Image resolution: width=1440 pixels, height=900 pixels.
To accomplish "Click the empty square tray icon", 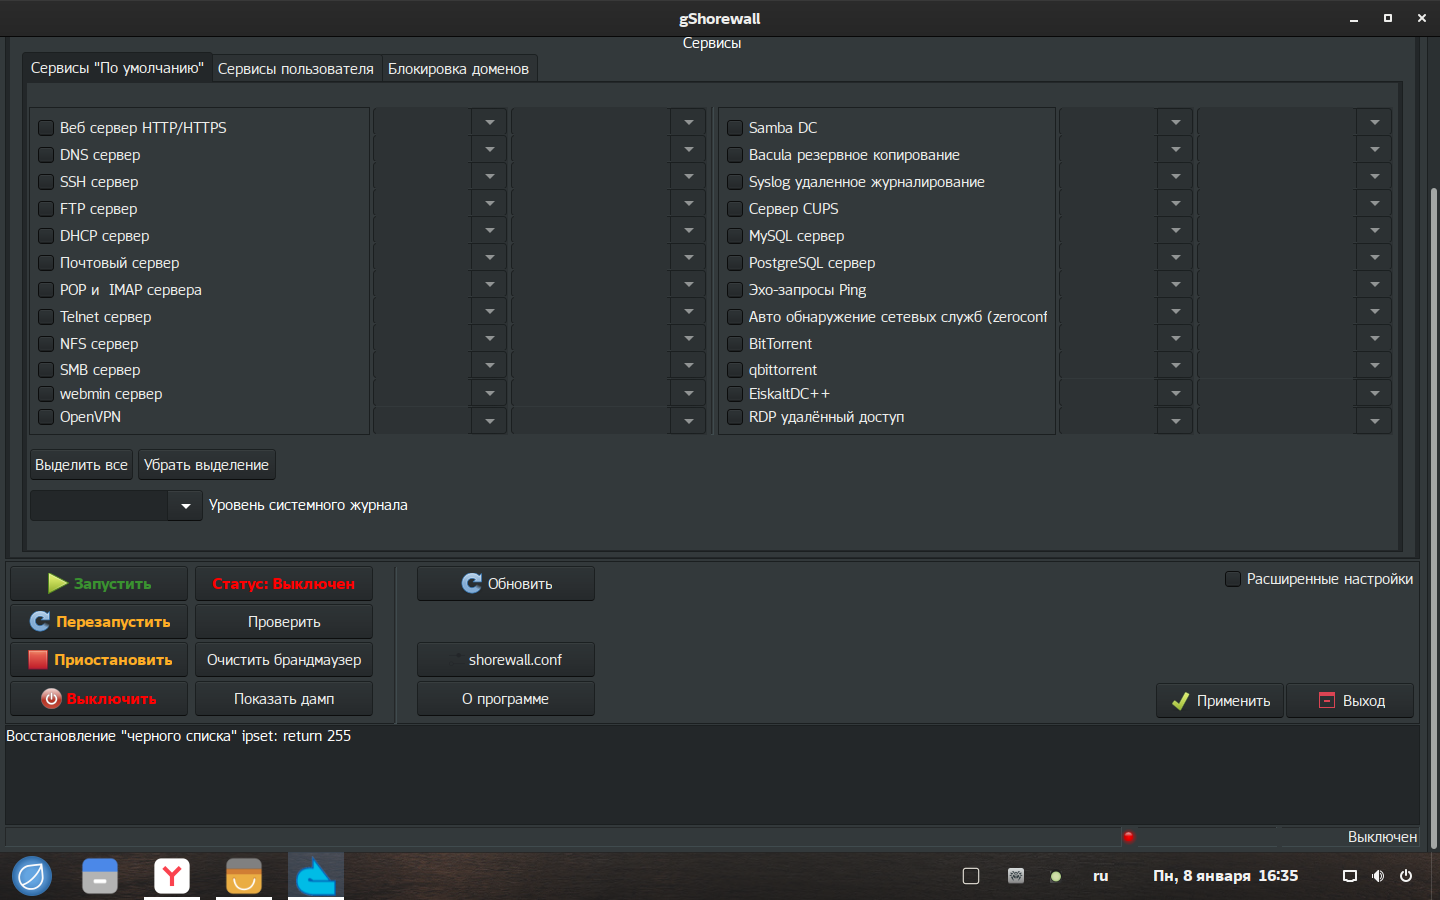I will [x=971, y=876].
